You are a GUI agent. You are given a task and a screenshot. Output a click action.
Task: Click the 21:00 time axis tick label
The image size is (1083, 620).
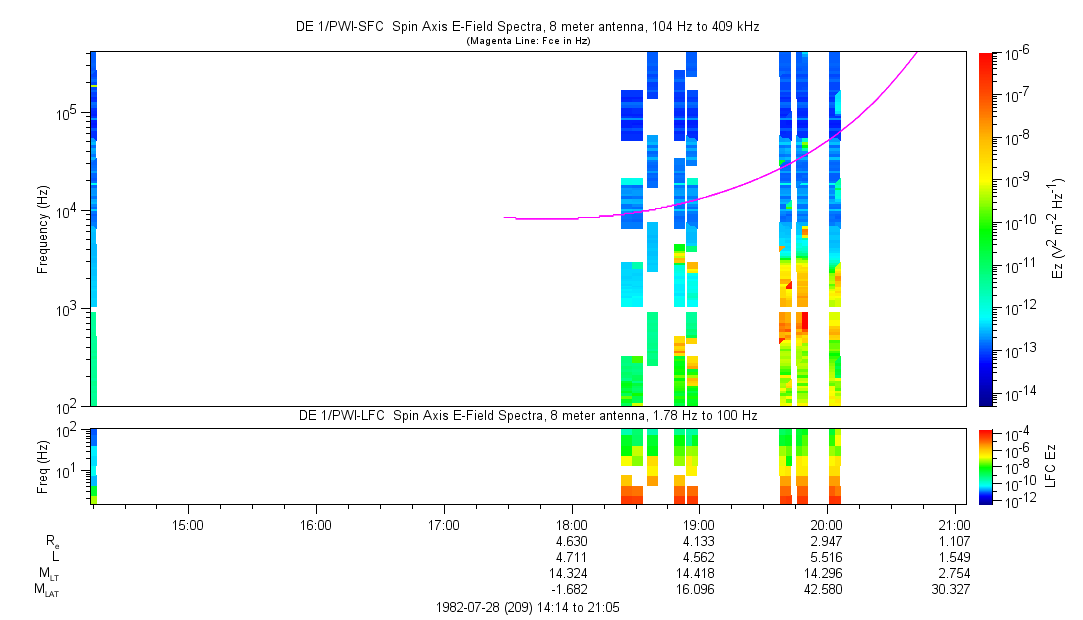click(954, 524)
